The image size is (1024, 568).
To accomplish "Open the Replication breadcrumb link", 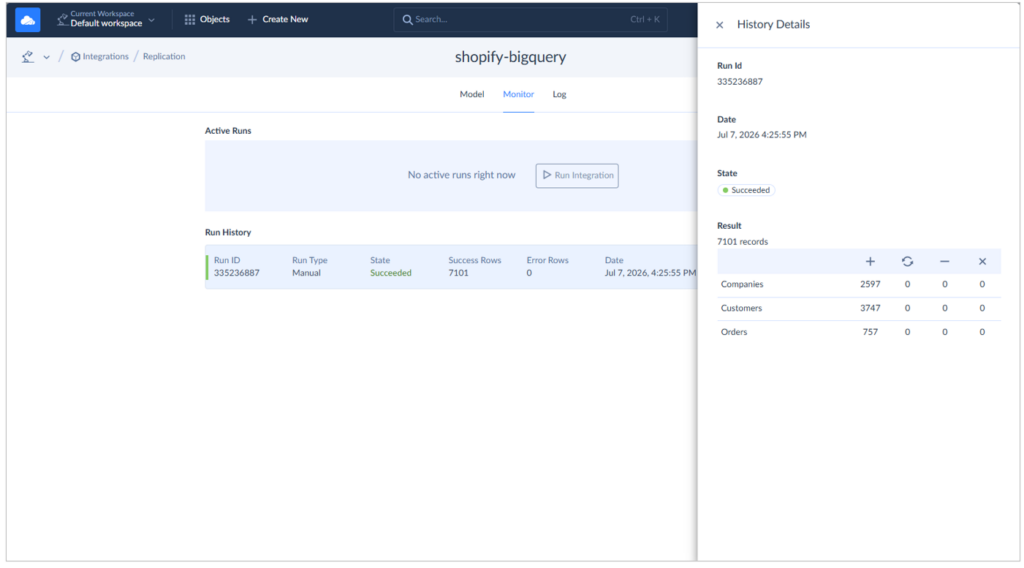I will (164, 57).
